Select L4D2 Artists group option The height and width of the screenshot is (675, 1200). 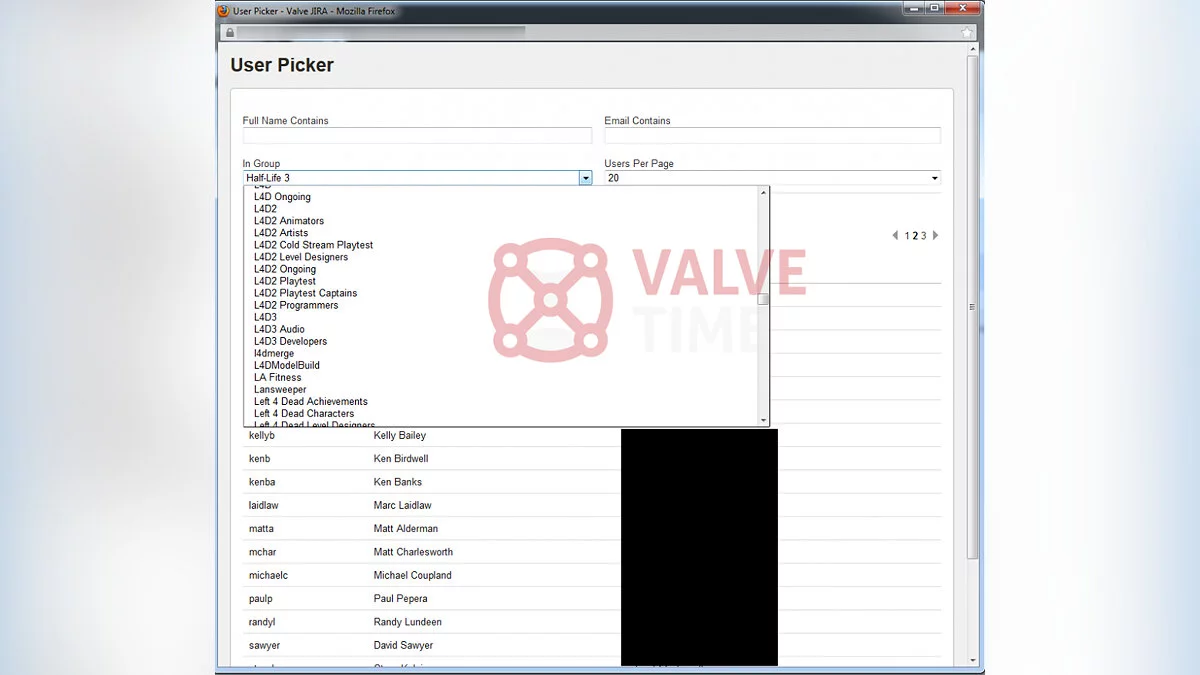[x=281, y=233]
